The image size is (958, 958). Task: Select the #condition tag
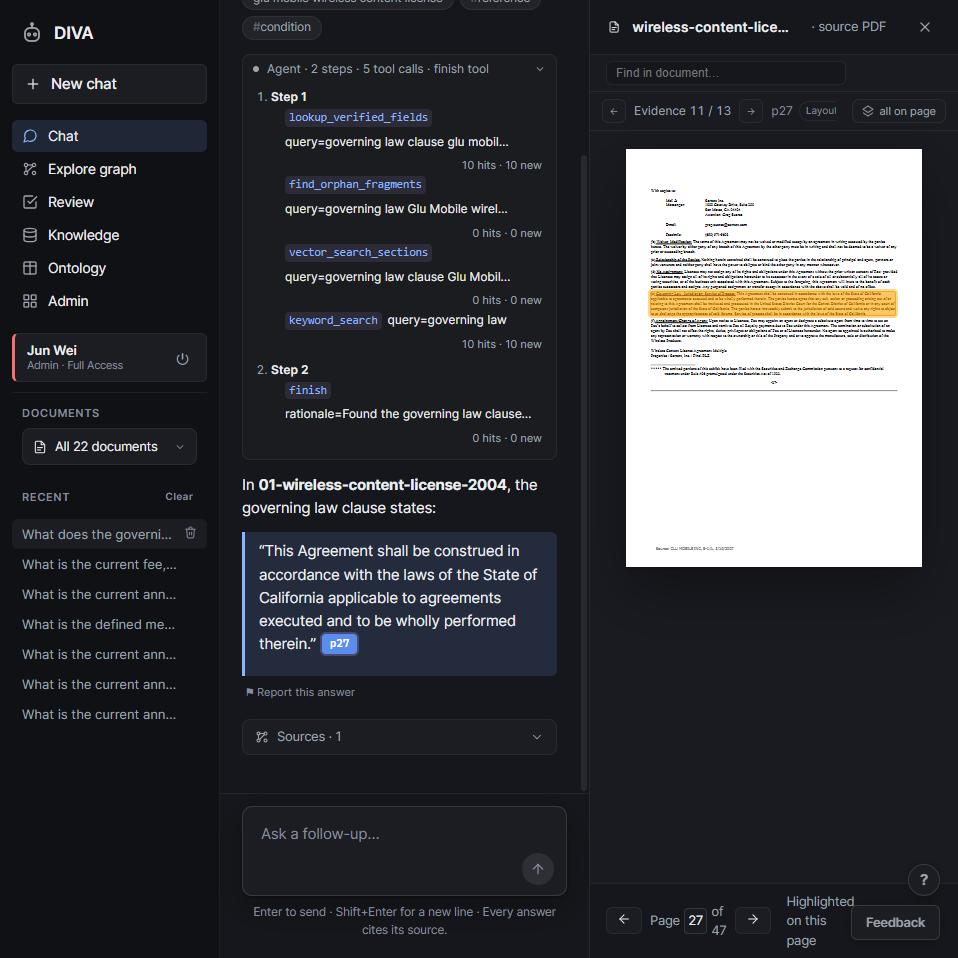pos(282,27)
